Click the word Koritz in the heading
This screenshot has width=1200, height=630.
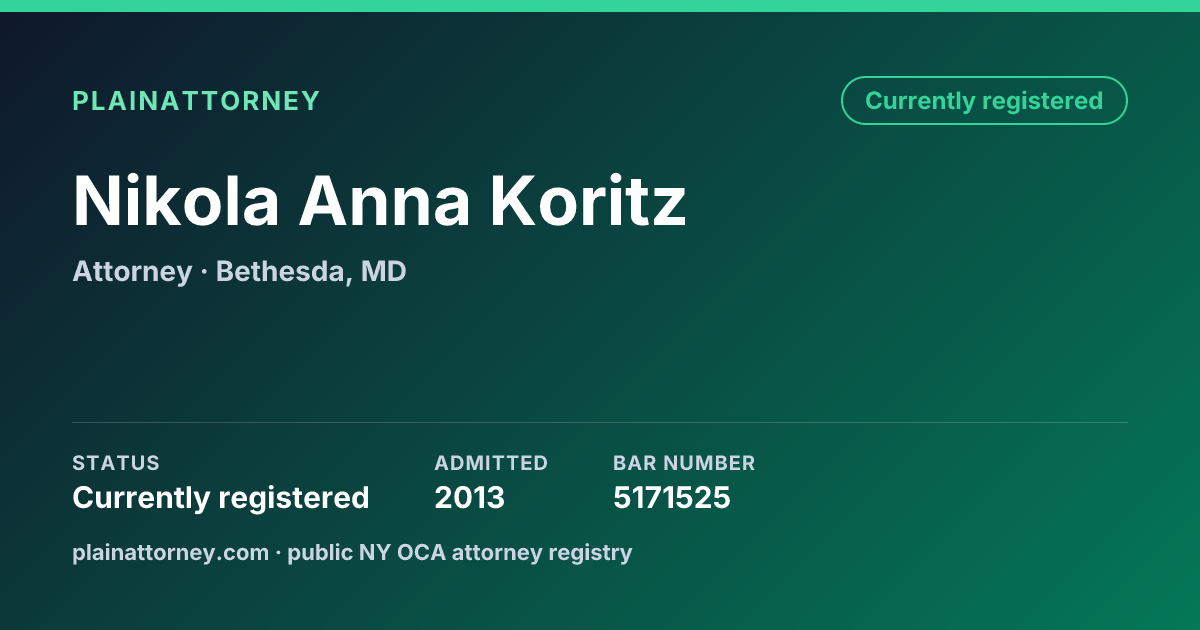588,201
